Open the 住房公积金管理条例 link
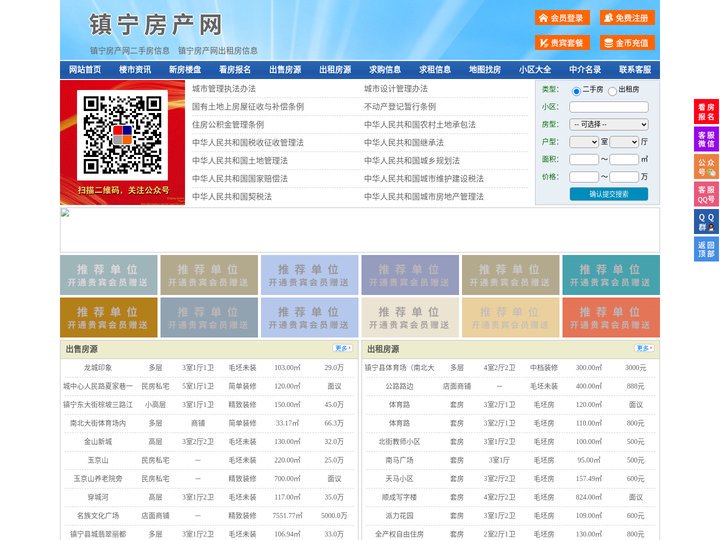Viewport: 720px width, 540px height. pos(228,124)
